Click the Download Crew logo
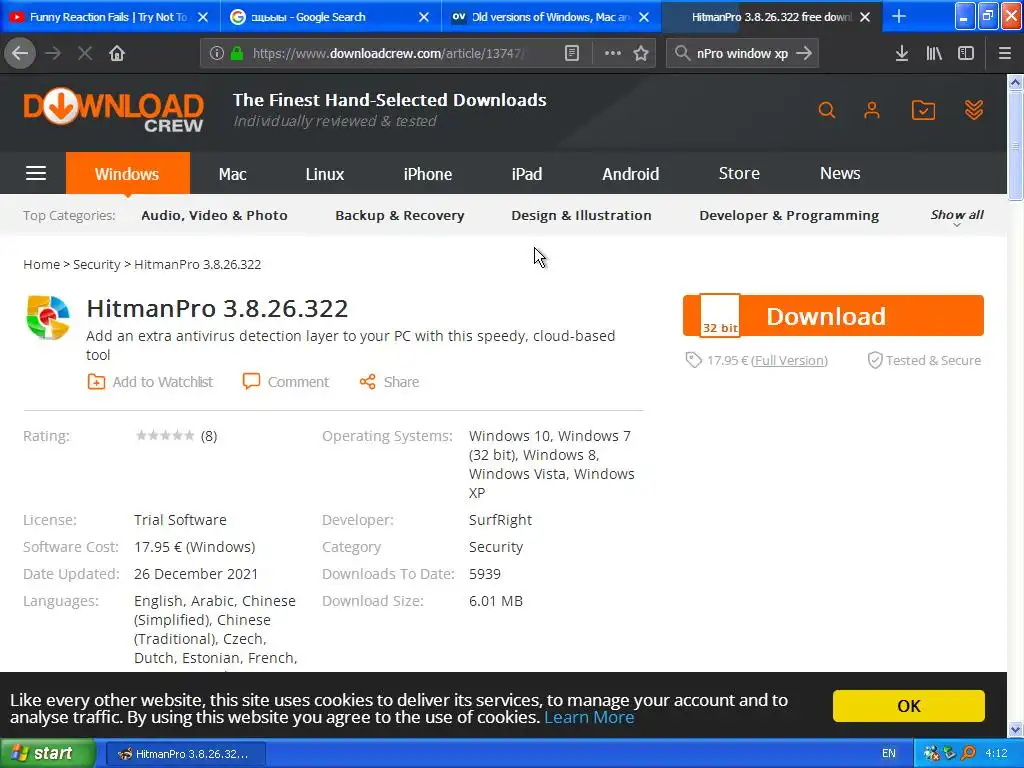Viewport: 1024px width, 768px height. tap(114, 111)
